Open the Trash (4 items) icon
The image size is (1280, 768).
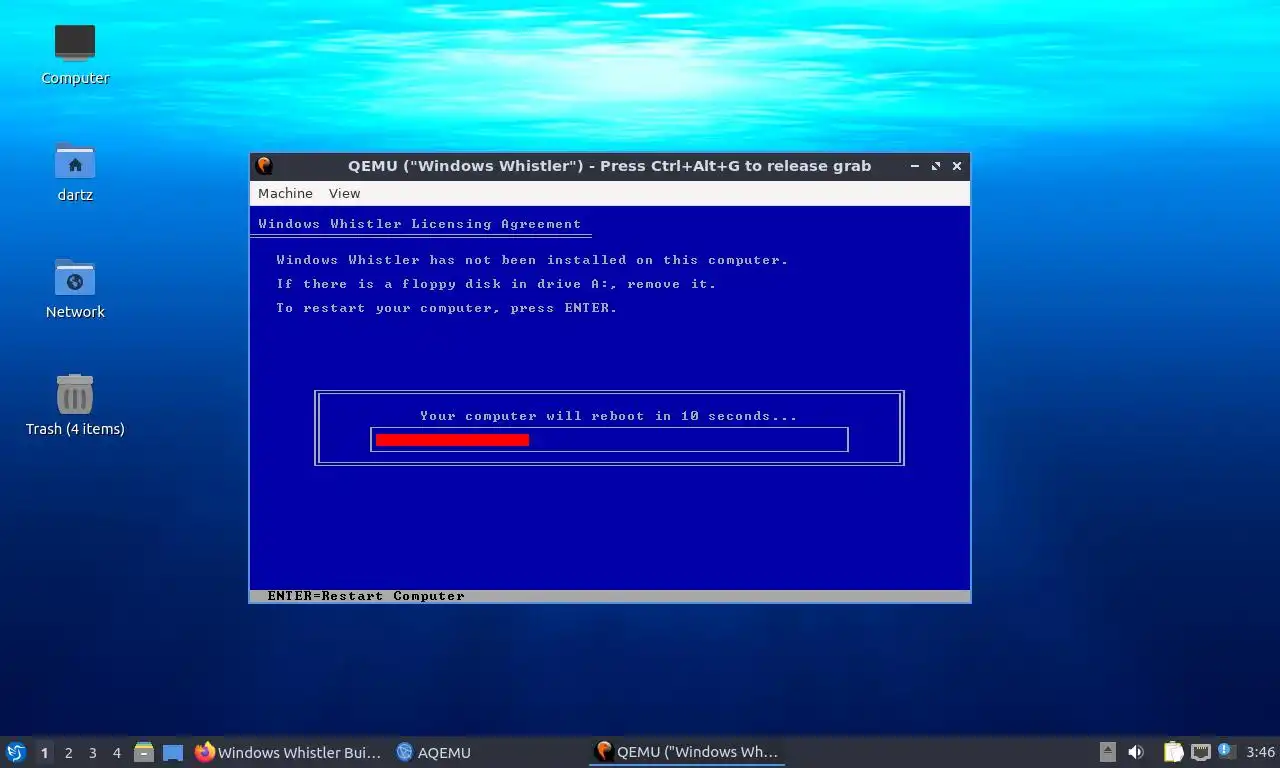pos(75,405)
